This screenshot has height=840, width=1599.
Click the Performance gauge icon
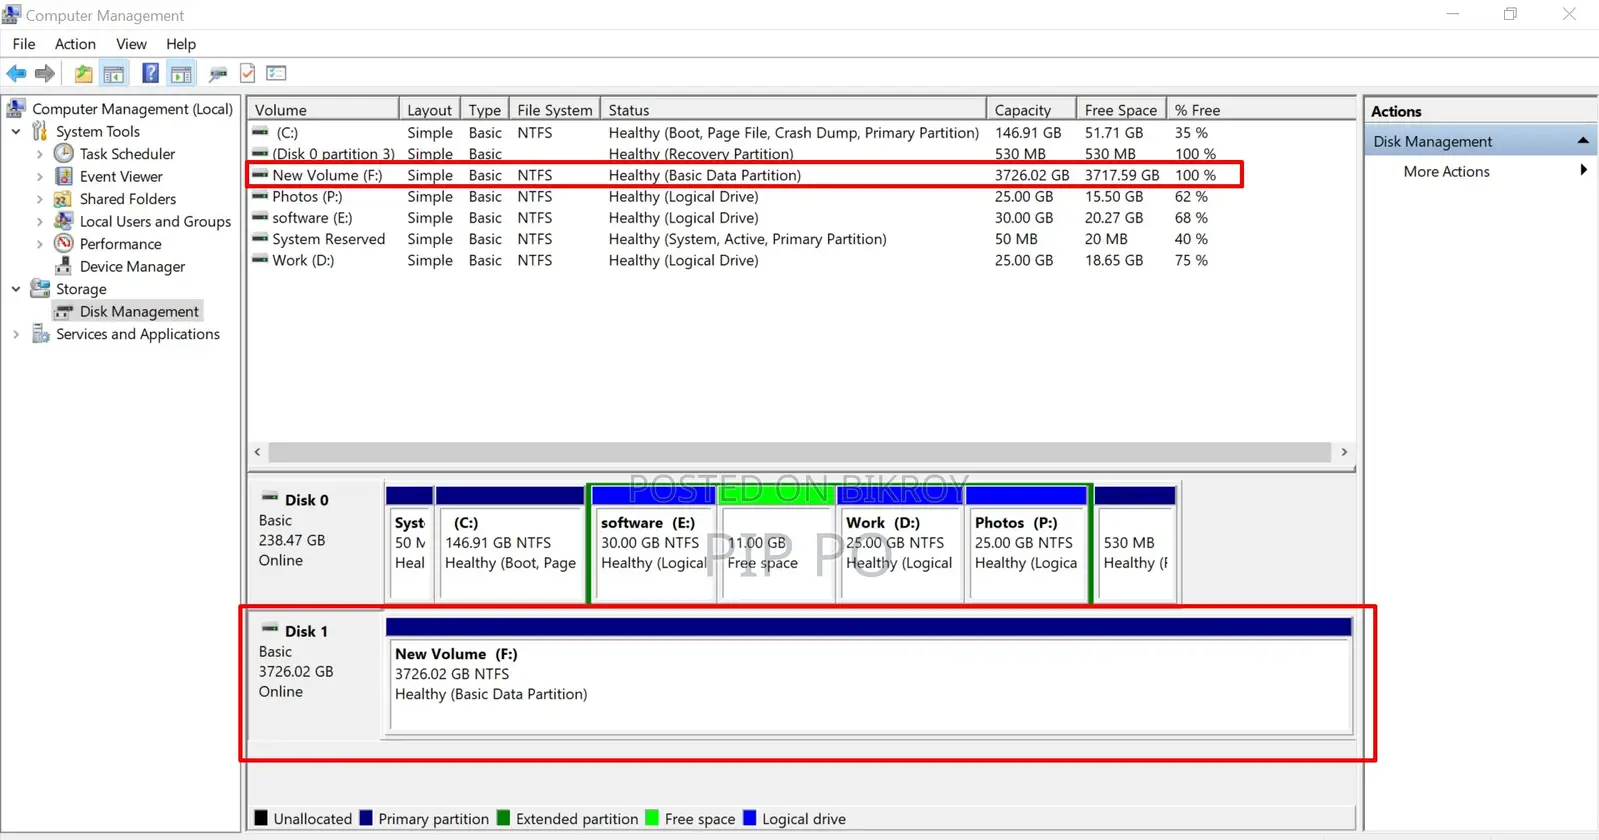[x=64, y=243]
